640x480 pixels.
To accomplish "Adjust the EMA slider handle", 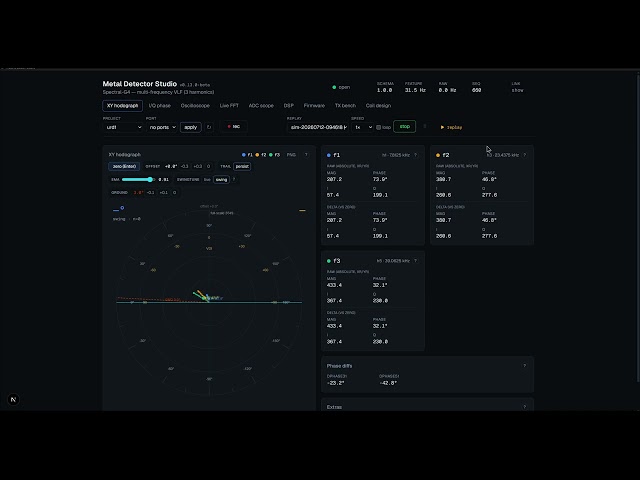I will point(151,180).
